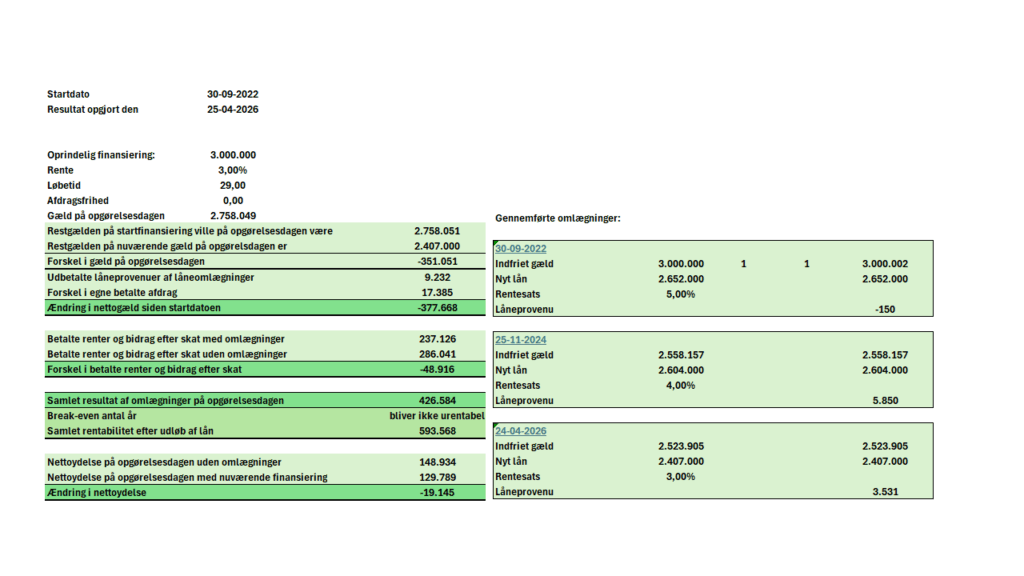
Task: Select 'Låneprovenu' label under 30-09-2022
Action: pos(524,310)
